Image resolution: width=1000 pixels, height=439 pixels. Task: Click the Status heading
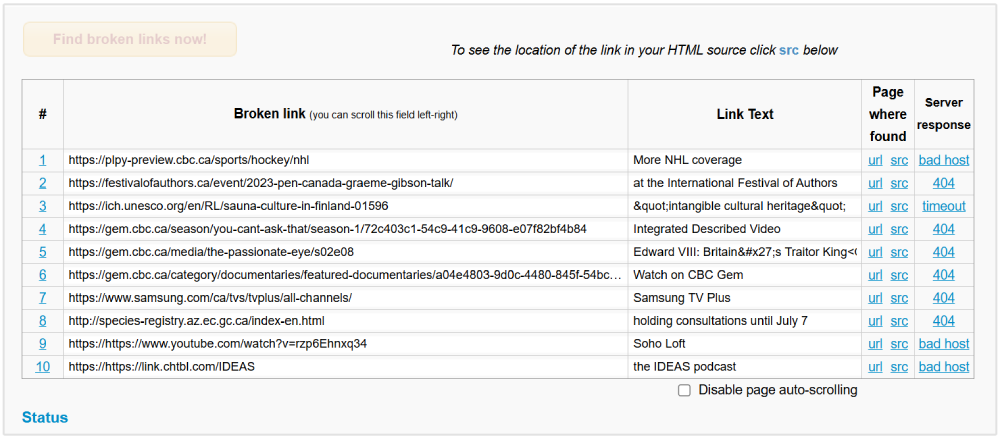click(x=45, y=417)
